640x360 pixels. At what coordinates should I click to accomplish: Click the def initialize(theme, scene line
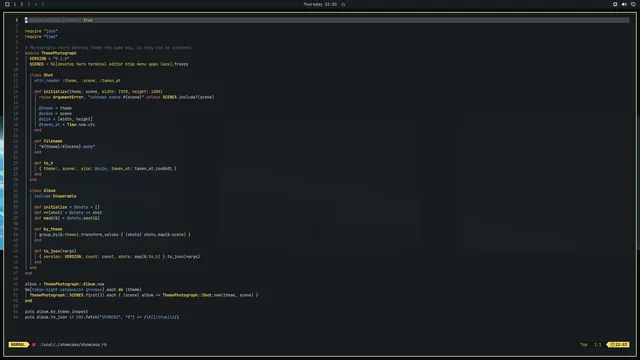click(98, 91)
